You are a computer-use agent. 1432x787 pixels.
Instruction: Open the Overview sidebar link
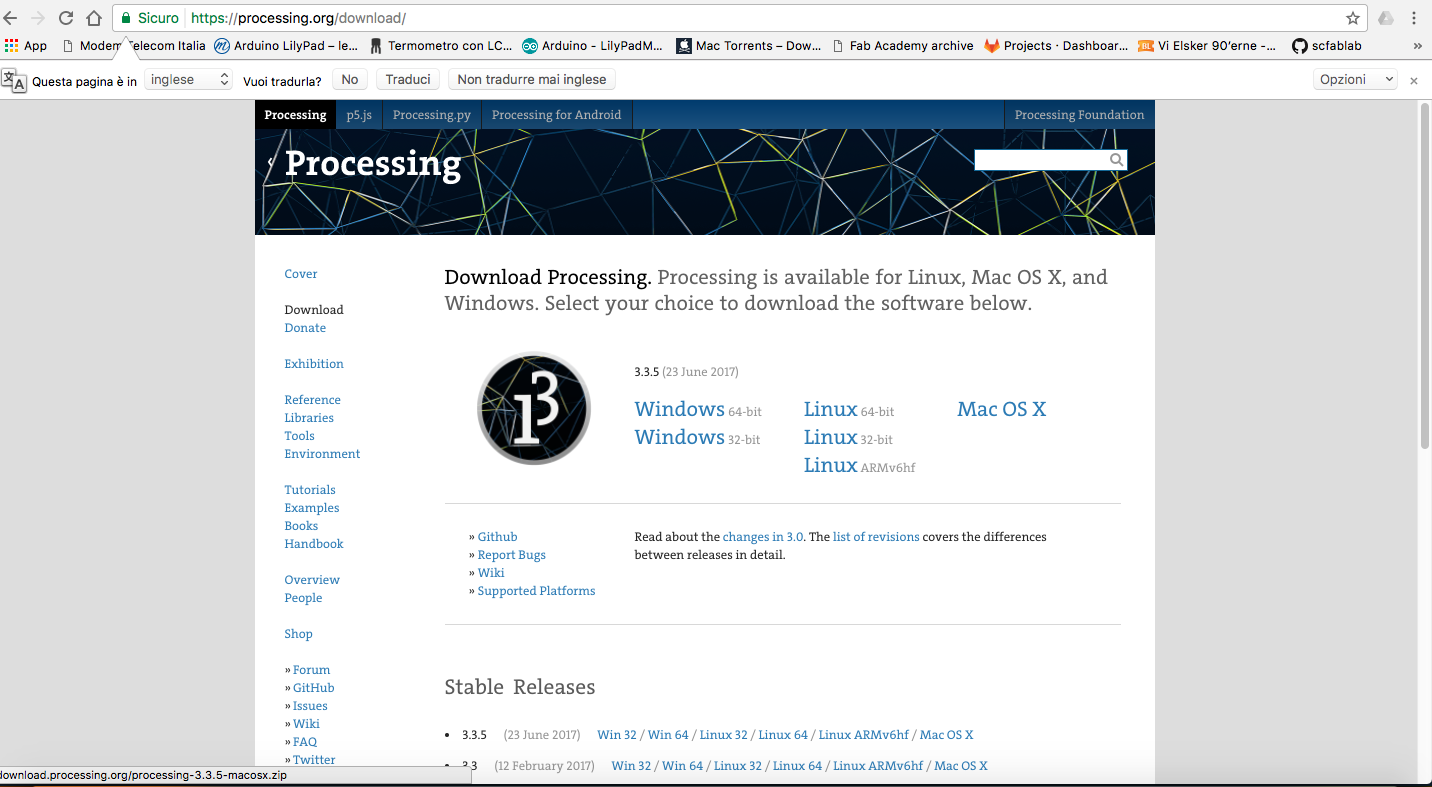click(x=312, y=580)
